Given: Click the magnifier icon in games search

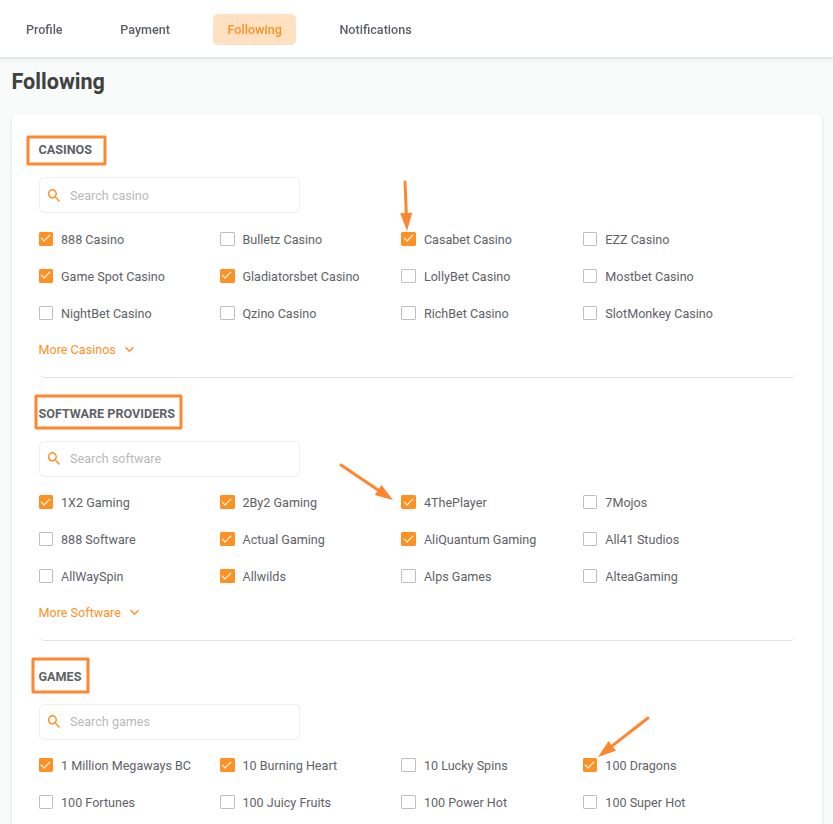Looking at the screenshot, I should click(x=54, y=721).
